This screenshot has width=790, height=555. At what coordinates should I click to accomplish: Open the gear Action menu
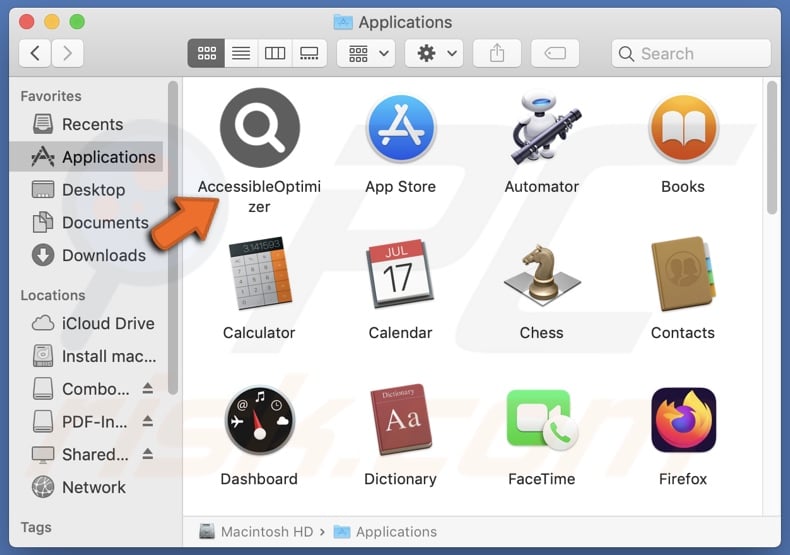click(x=434, y=53)
